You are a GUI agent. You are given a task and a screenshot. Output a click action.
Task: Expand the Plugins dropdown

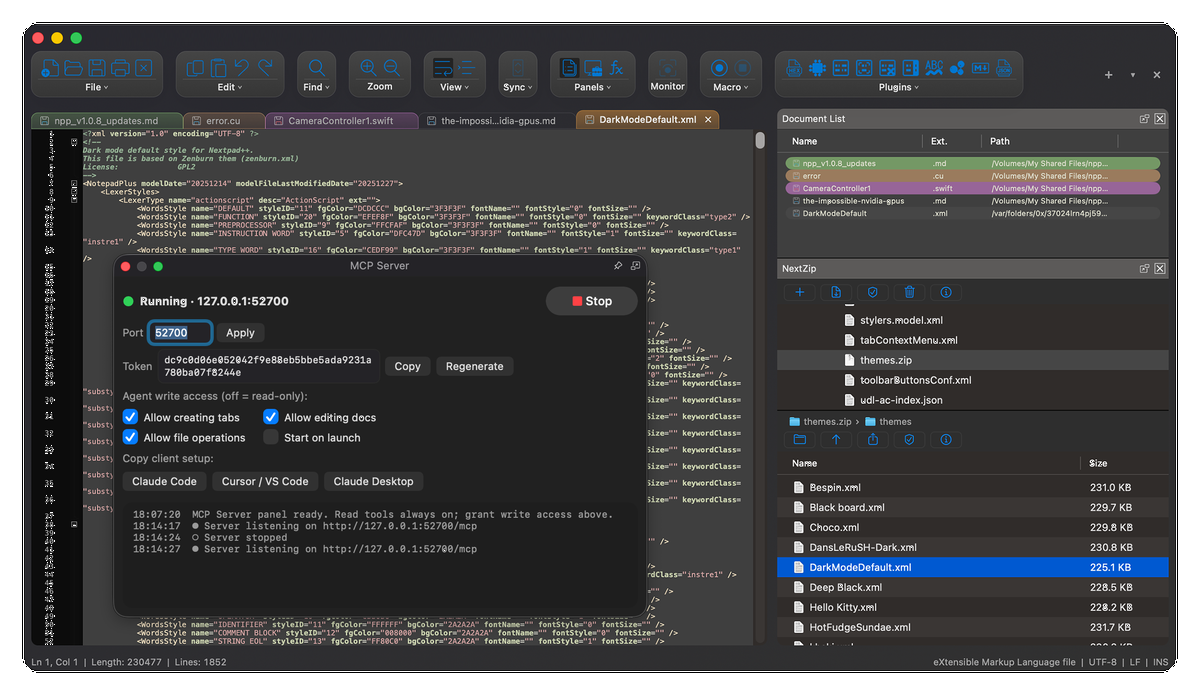pos(895,87)
